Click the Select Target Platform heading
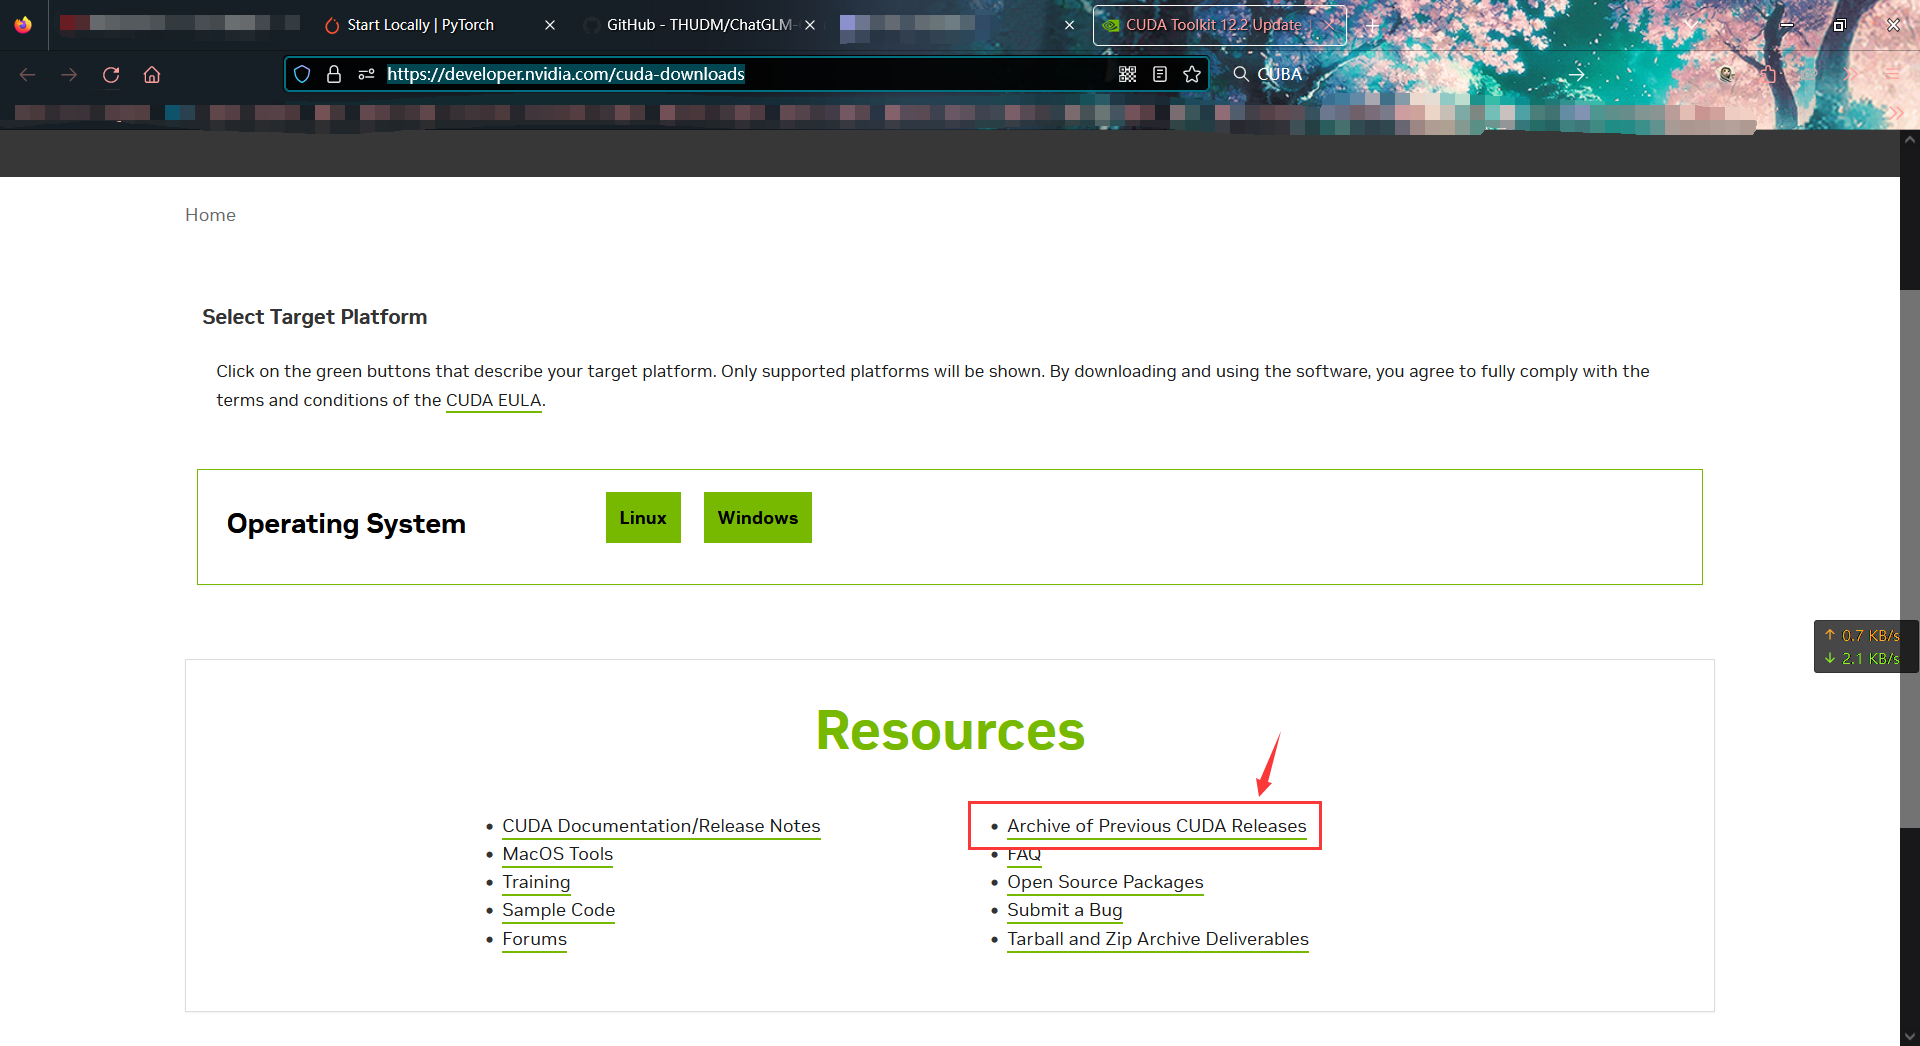 314,317
